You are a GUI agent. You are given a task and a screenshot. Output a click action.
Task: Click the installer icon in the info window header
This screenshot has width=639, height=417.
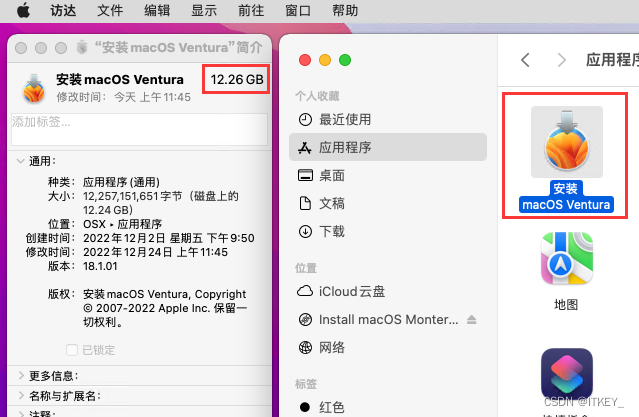click(x=34, y=88)
